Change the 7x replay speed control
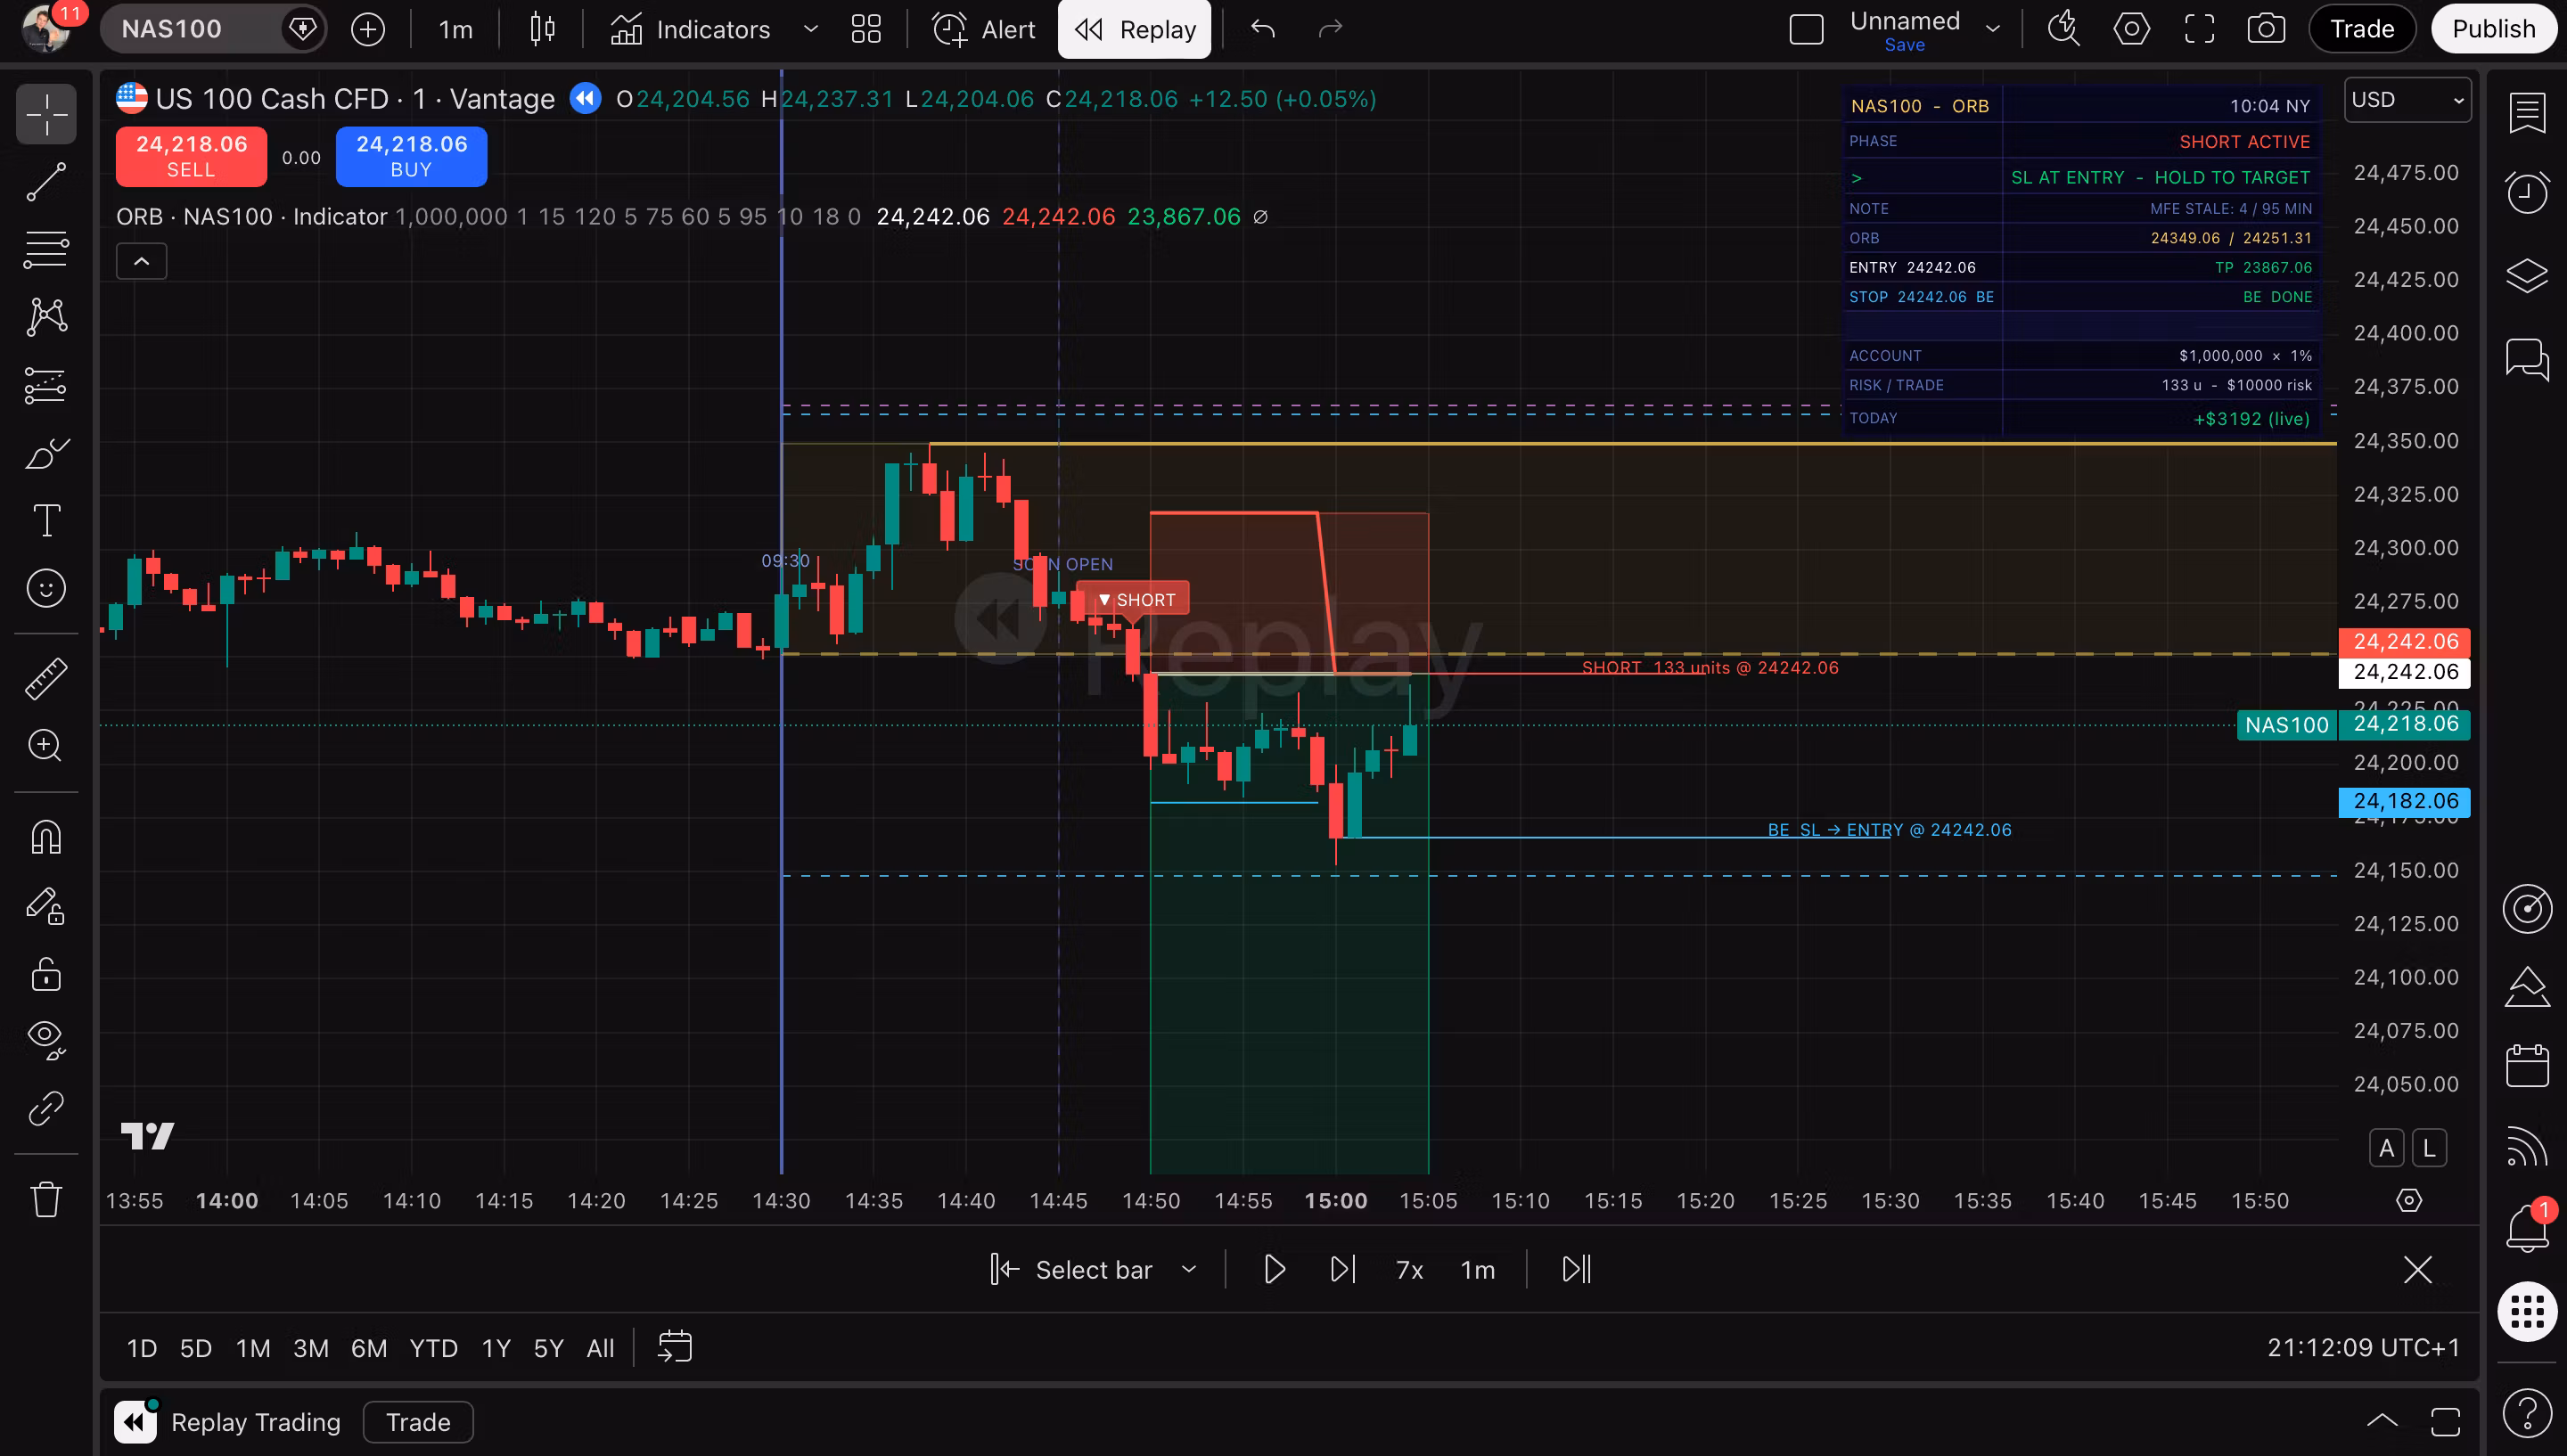 [1408, 1269]
